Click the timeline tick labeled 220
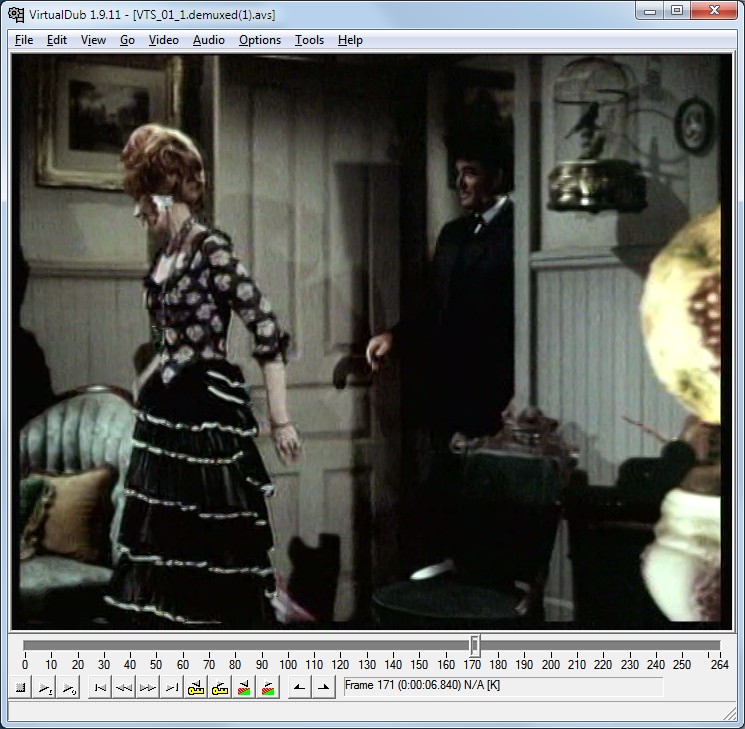This screenshot has height=729, width=745. (602, 664)
